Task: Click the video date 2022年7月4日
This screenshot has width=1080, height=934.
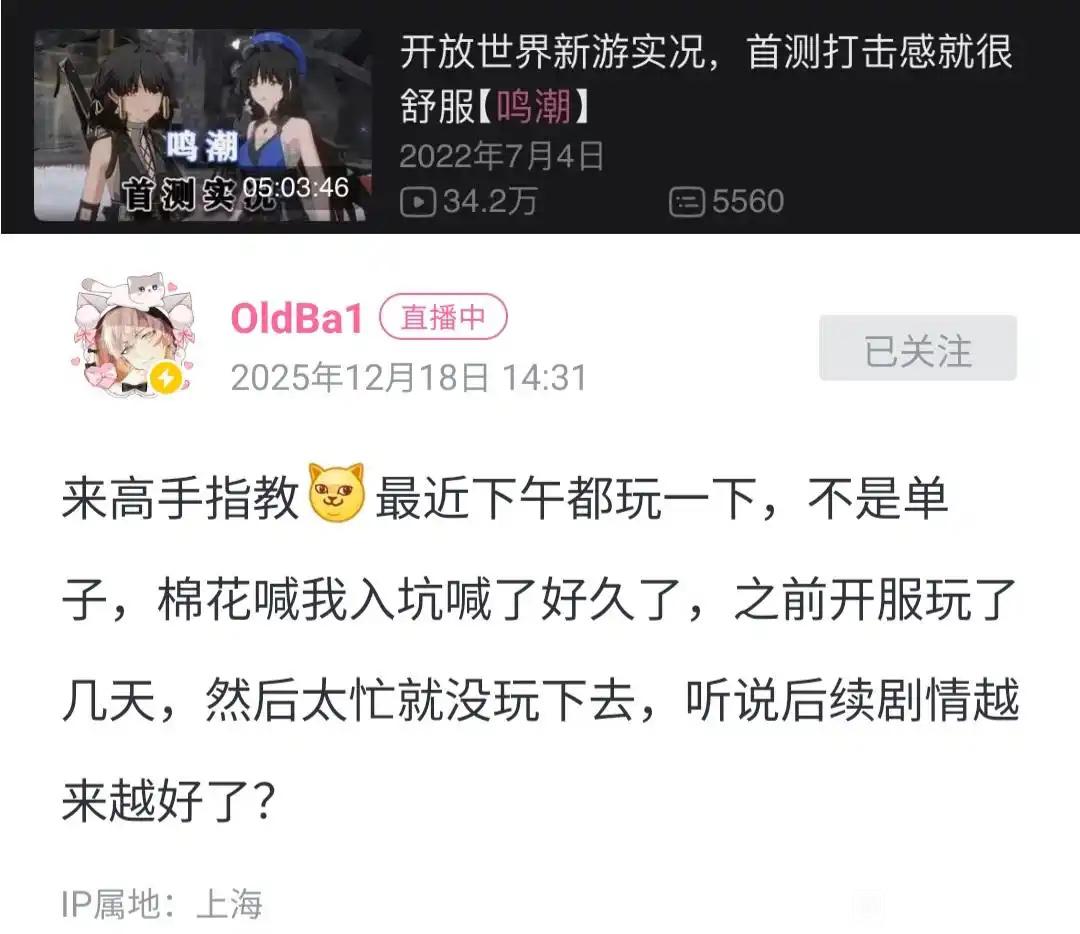Action: point(501,156)
